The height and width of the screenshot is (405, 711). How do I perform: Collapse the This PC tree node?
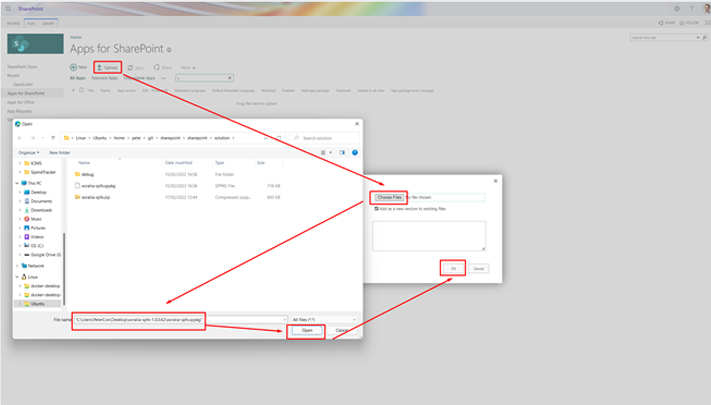(17, 183)
